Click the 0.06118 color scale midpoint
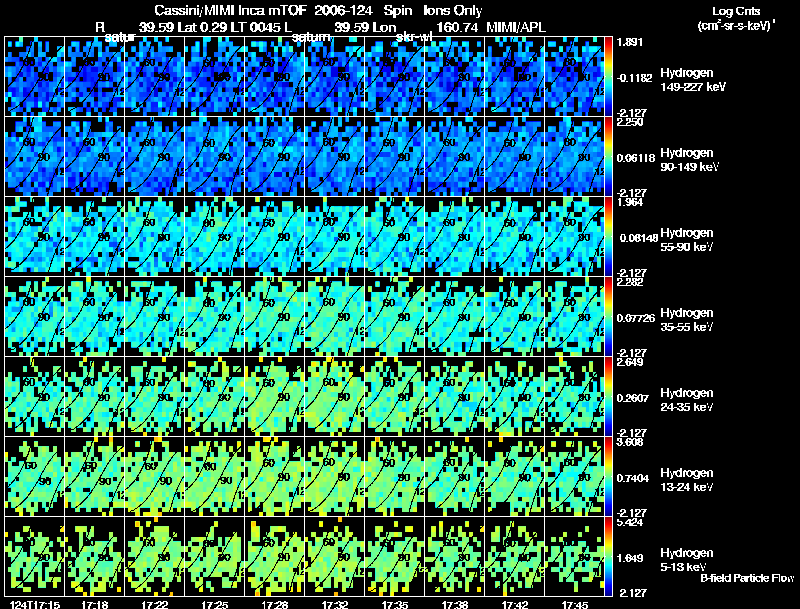800x609 pixels. [636, 158]
